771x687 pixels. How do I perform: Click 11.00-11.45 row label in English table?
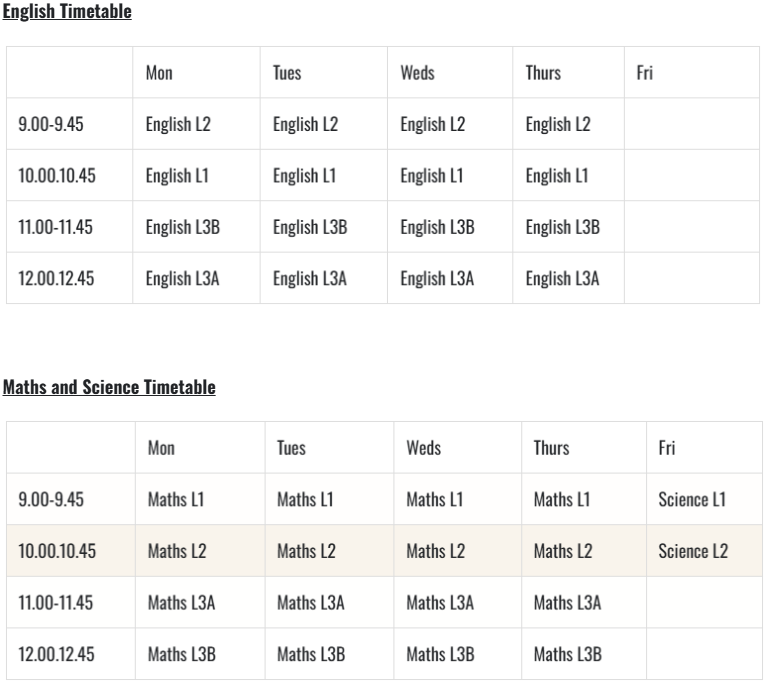(55, 227)
